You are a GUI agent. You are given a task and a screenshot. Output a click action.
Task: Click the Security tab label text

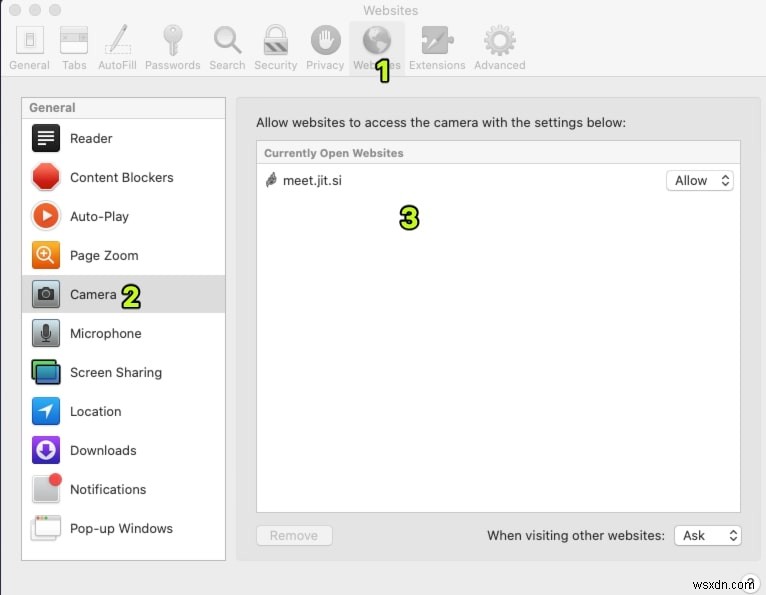276,65
